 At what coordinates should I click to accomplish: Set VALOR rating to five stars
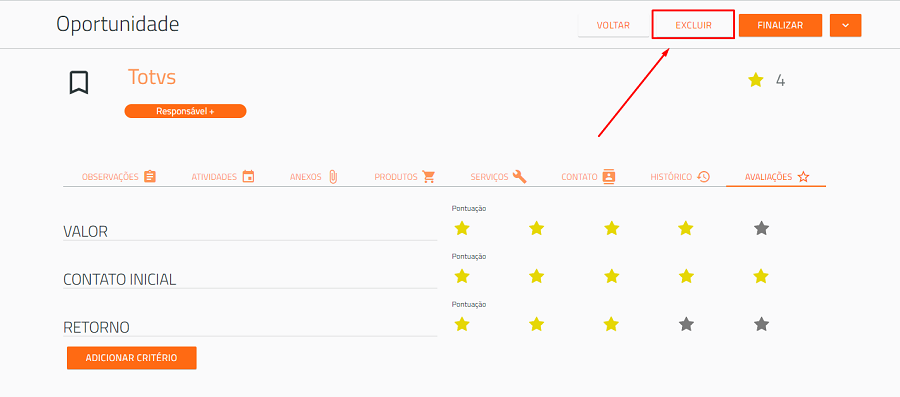point(761,229)
